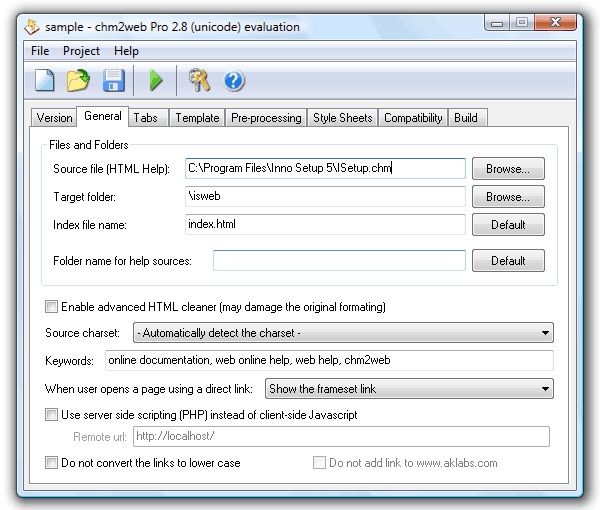Open the Source charset dropdown
This screenshot has width=600, height=510.
pos(343,332)
